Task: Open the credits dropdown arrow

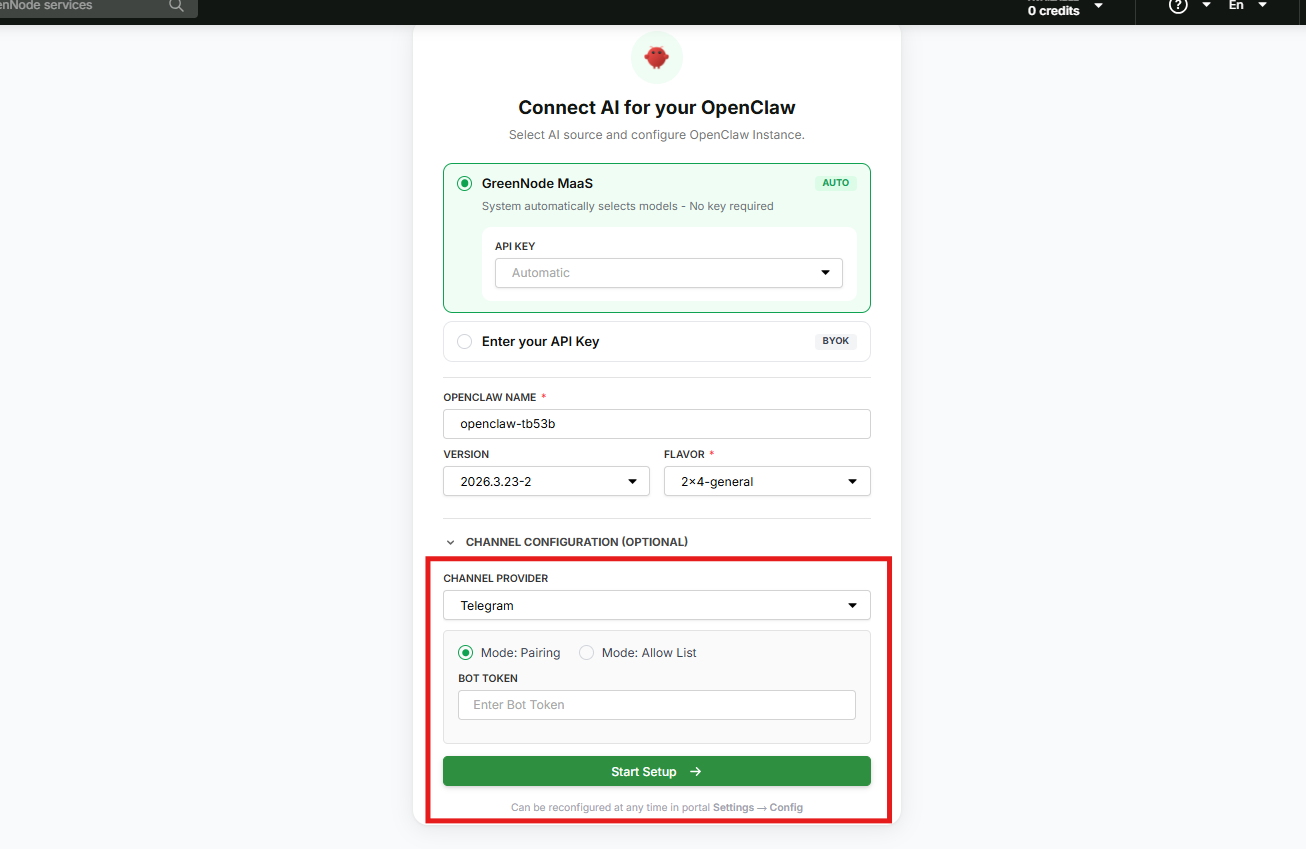Action: click(x=1098, y=7)
